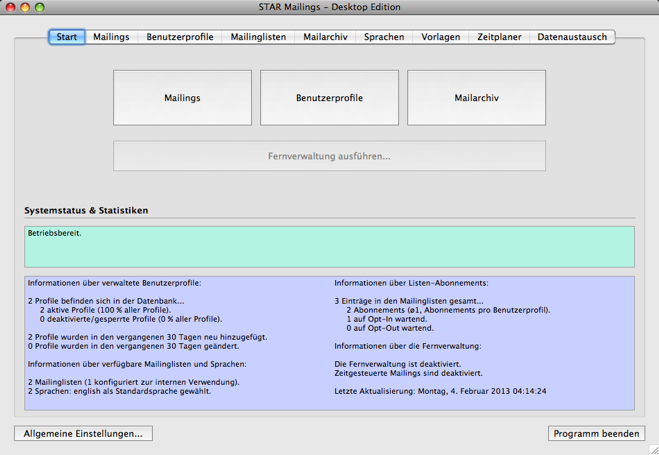Click 'Informationen über die Fernverwaltung:' line
The image size is (659, 455).
pyautogui.click(x=408, y=346)
